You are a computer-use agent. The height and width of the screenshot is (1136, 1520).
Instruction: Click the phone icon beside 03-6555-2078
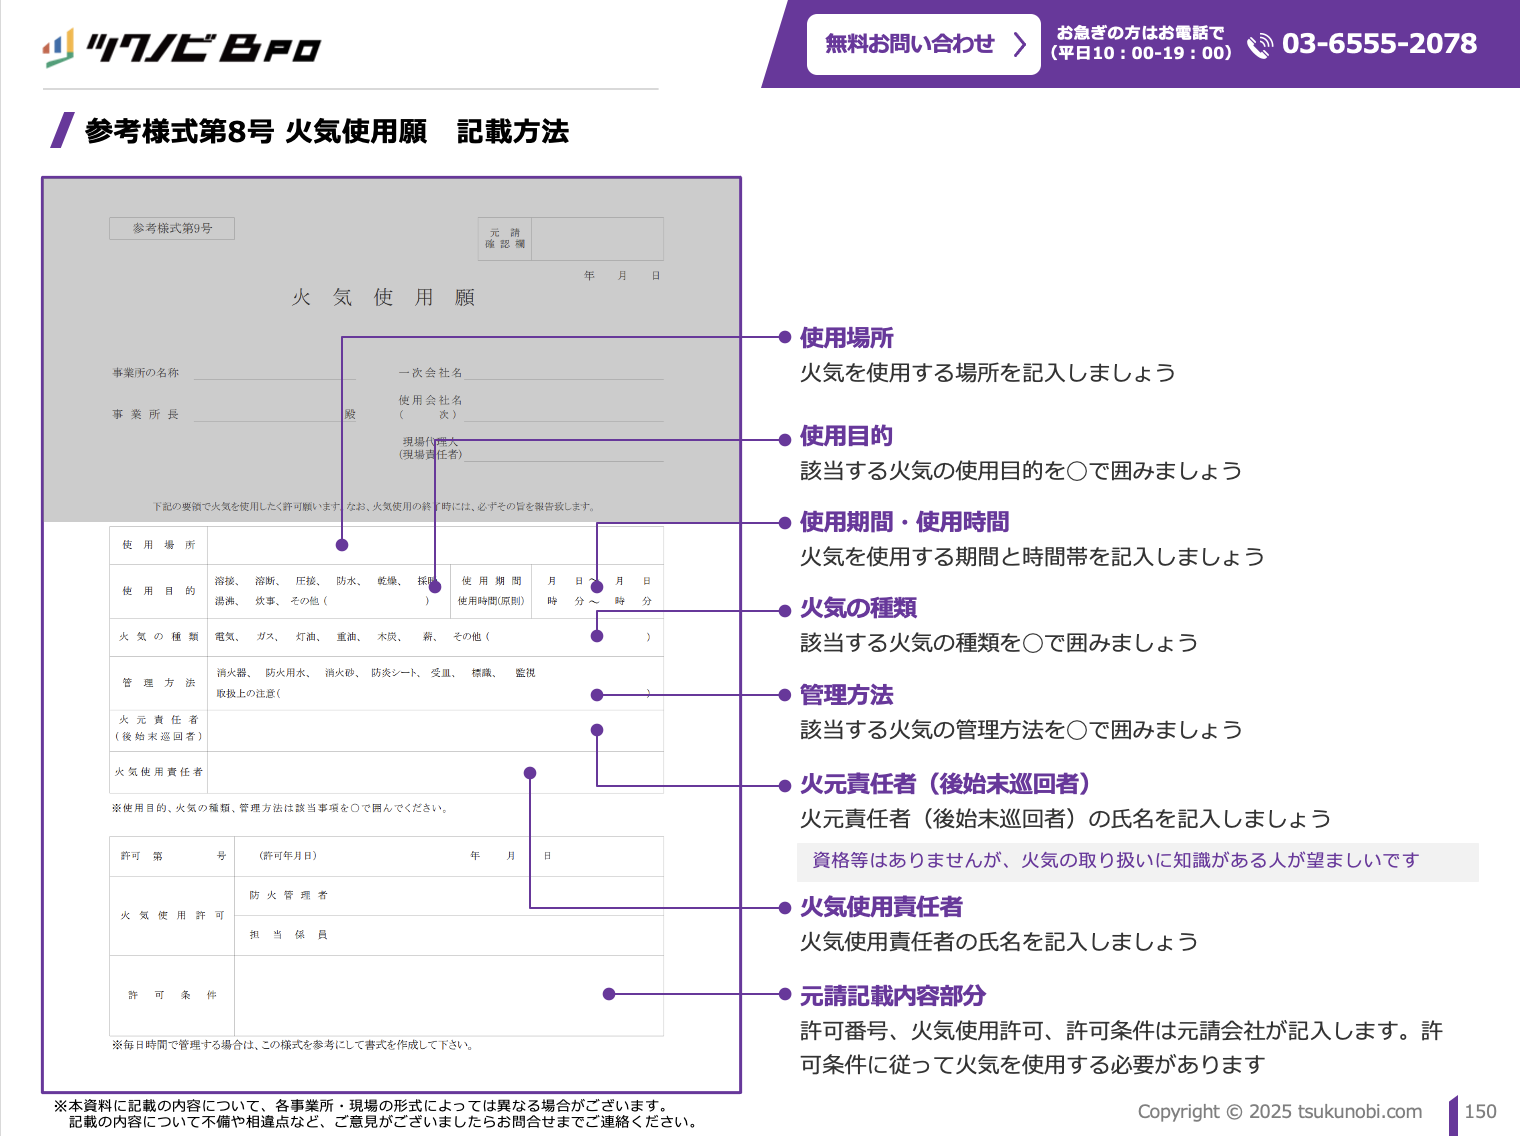coord(1260,46)
